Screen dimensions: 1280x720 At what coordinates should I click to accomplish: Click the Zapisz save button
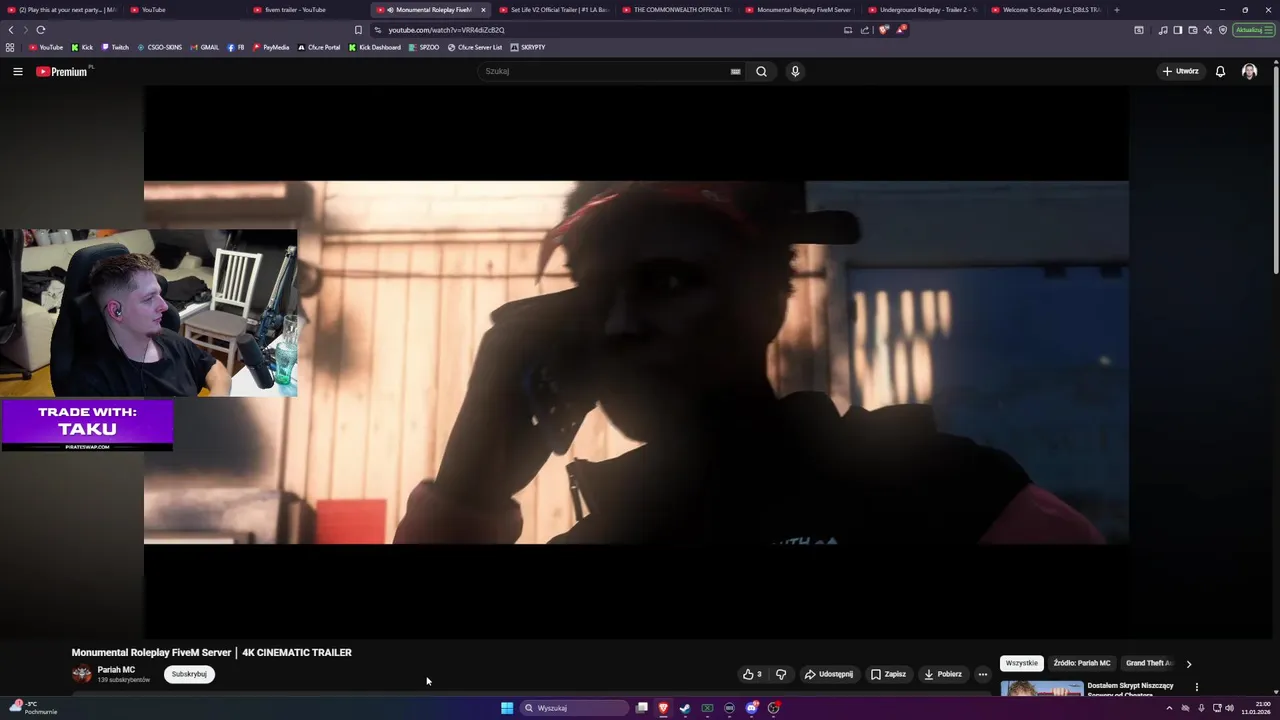pyautogui.click(x=888, y=674)
